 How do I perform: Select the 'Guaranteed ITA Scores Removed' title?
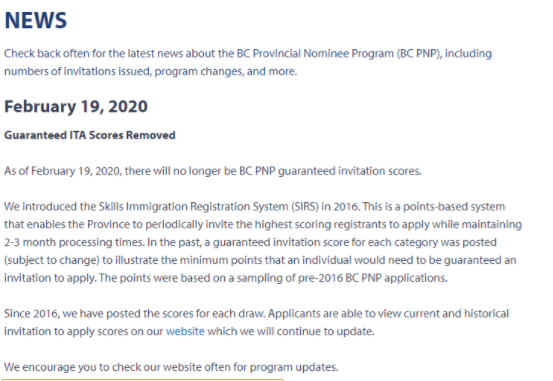tap(90, 135)
